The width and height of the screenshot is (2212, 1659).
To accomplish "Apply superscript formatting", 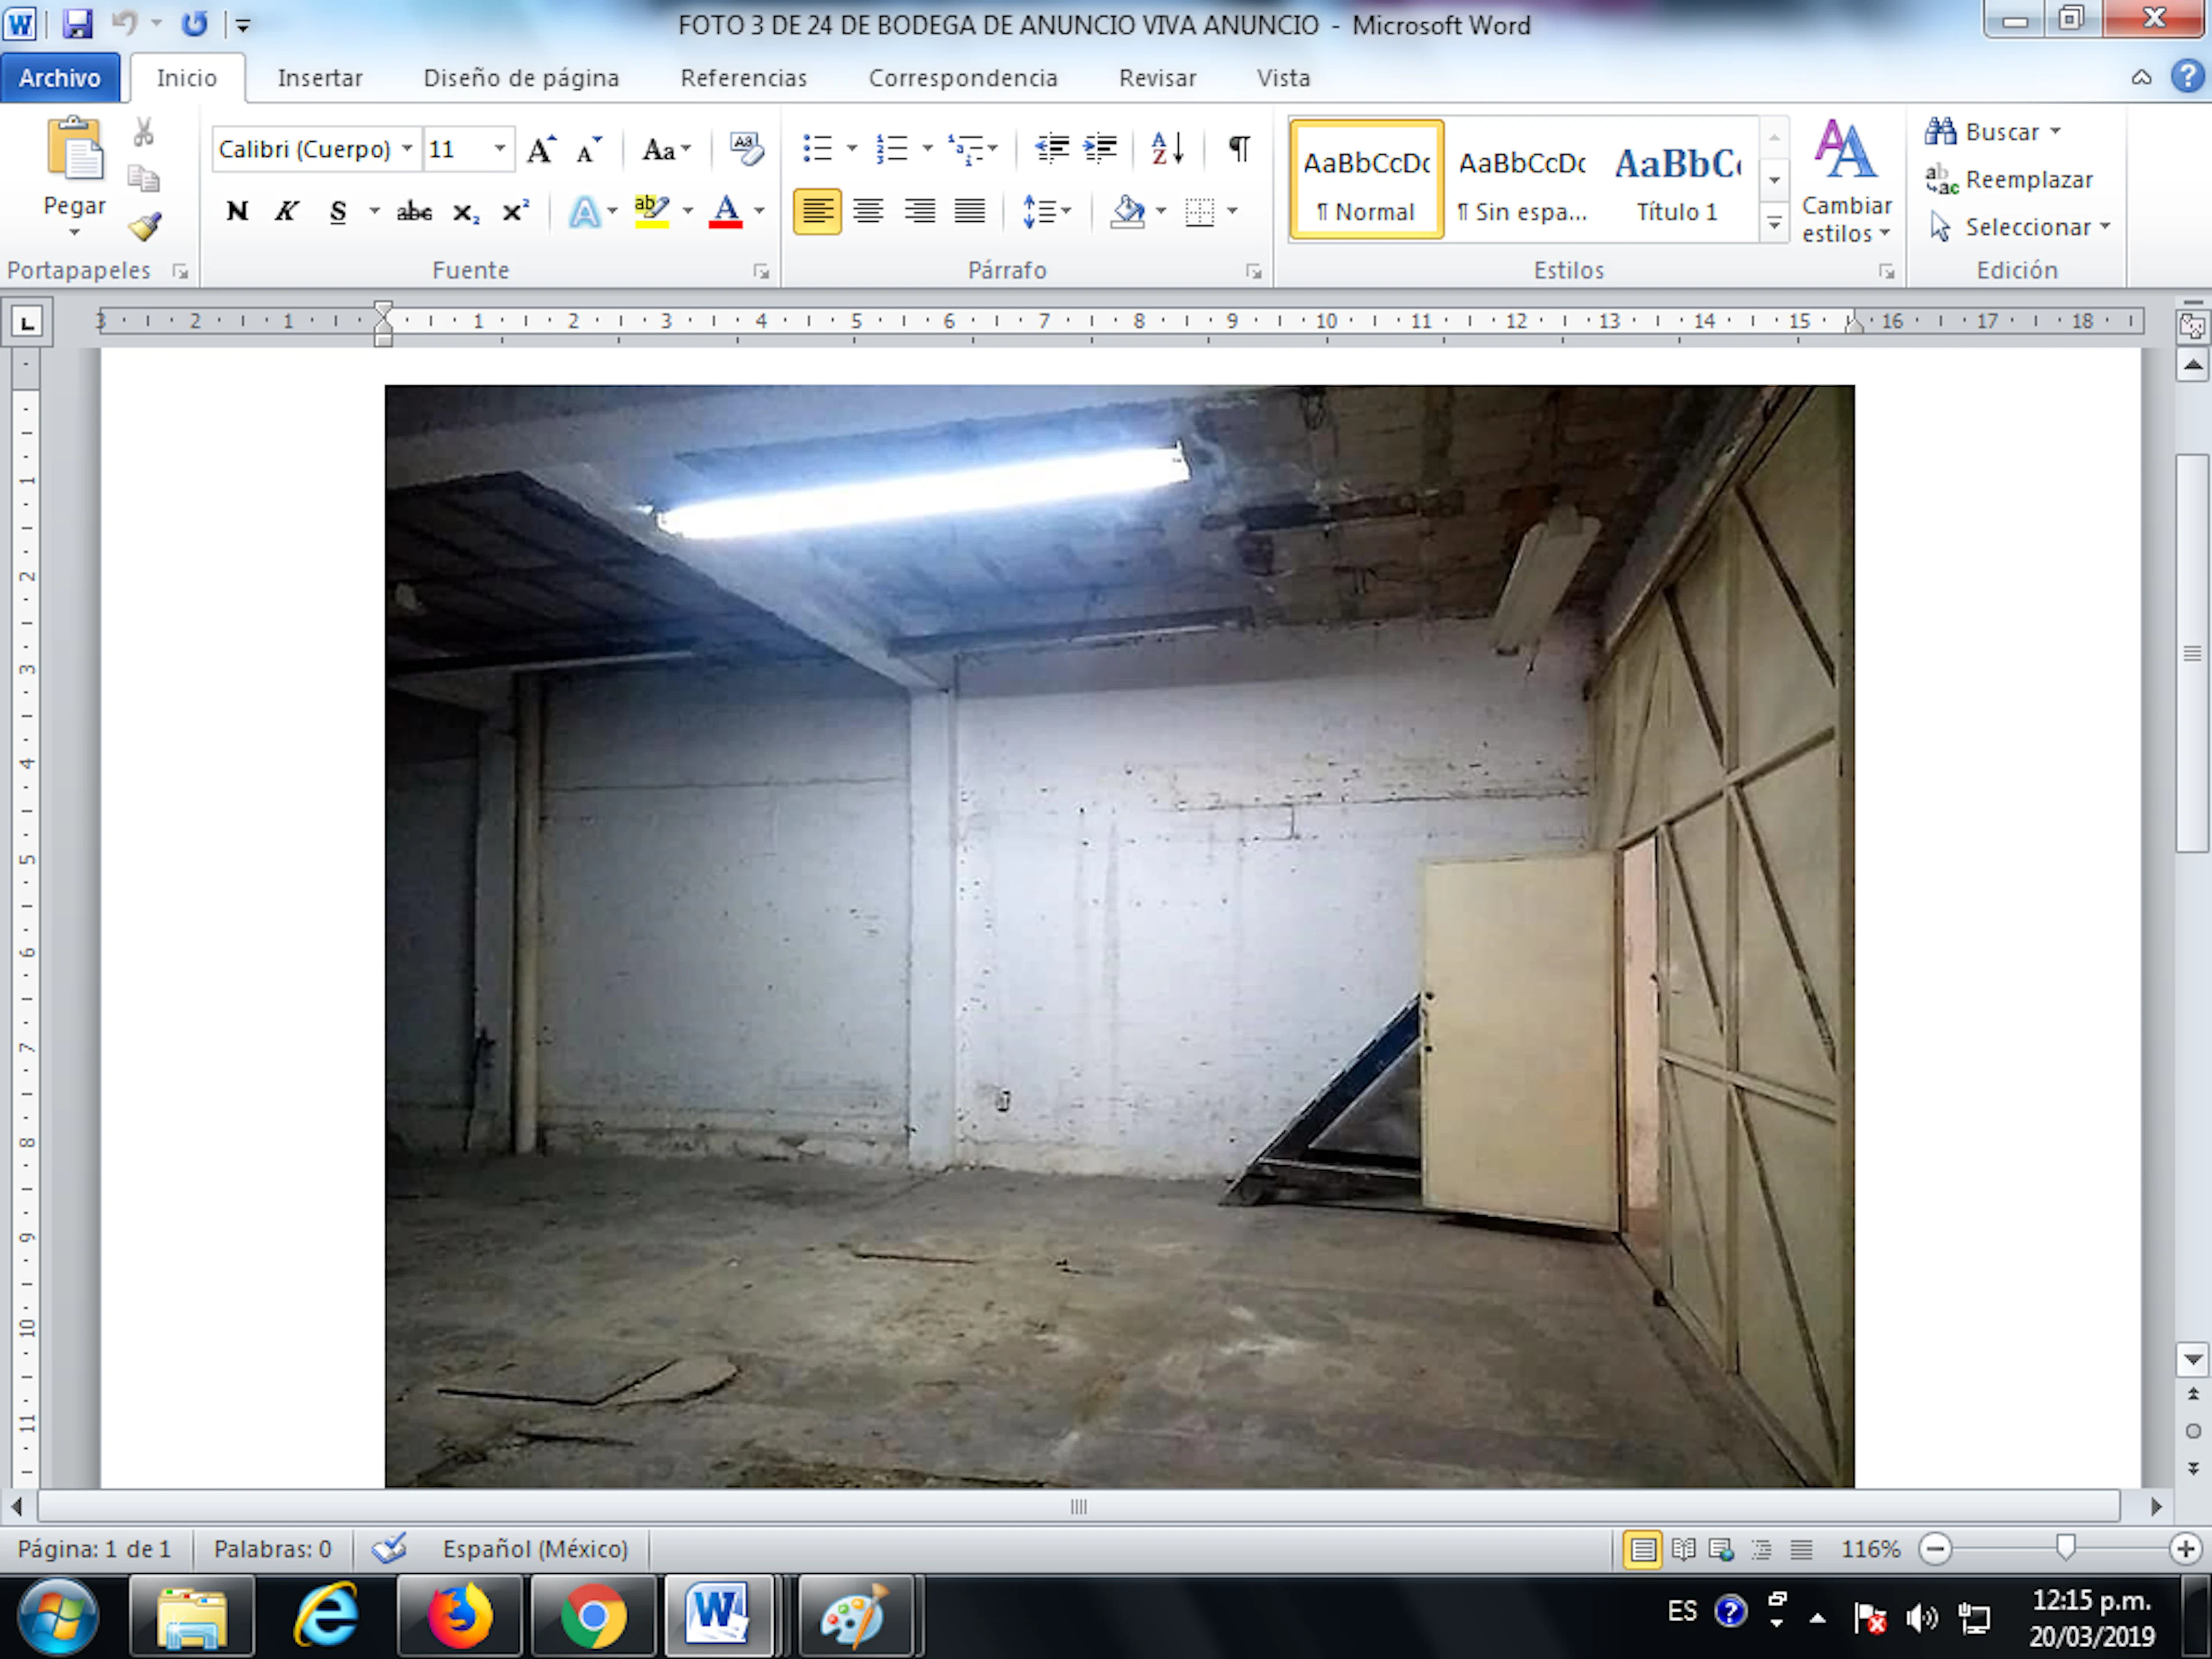I will [515, 212].
